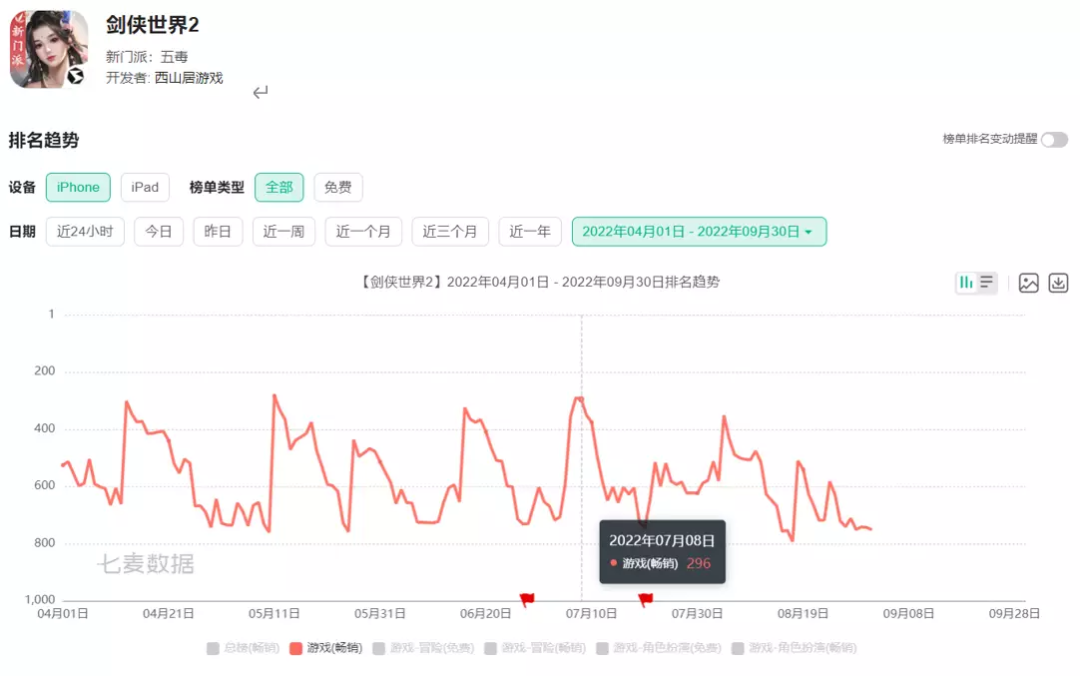Screen dimensions: 1080x676
Task: Click the x-axis label 08月19日
Action: tap(802, 613)
